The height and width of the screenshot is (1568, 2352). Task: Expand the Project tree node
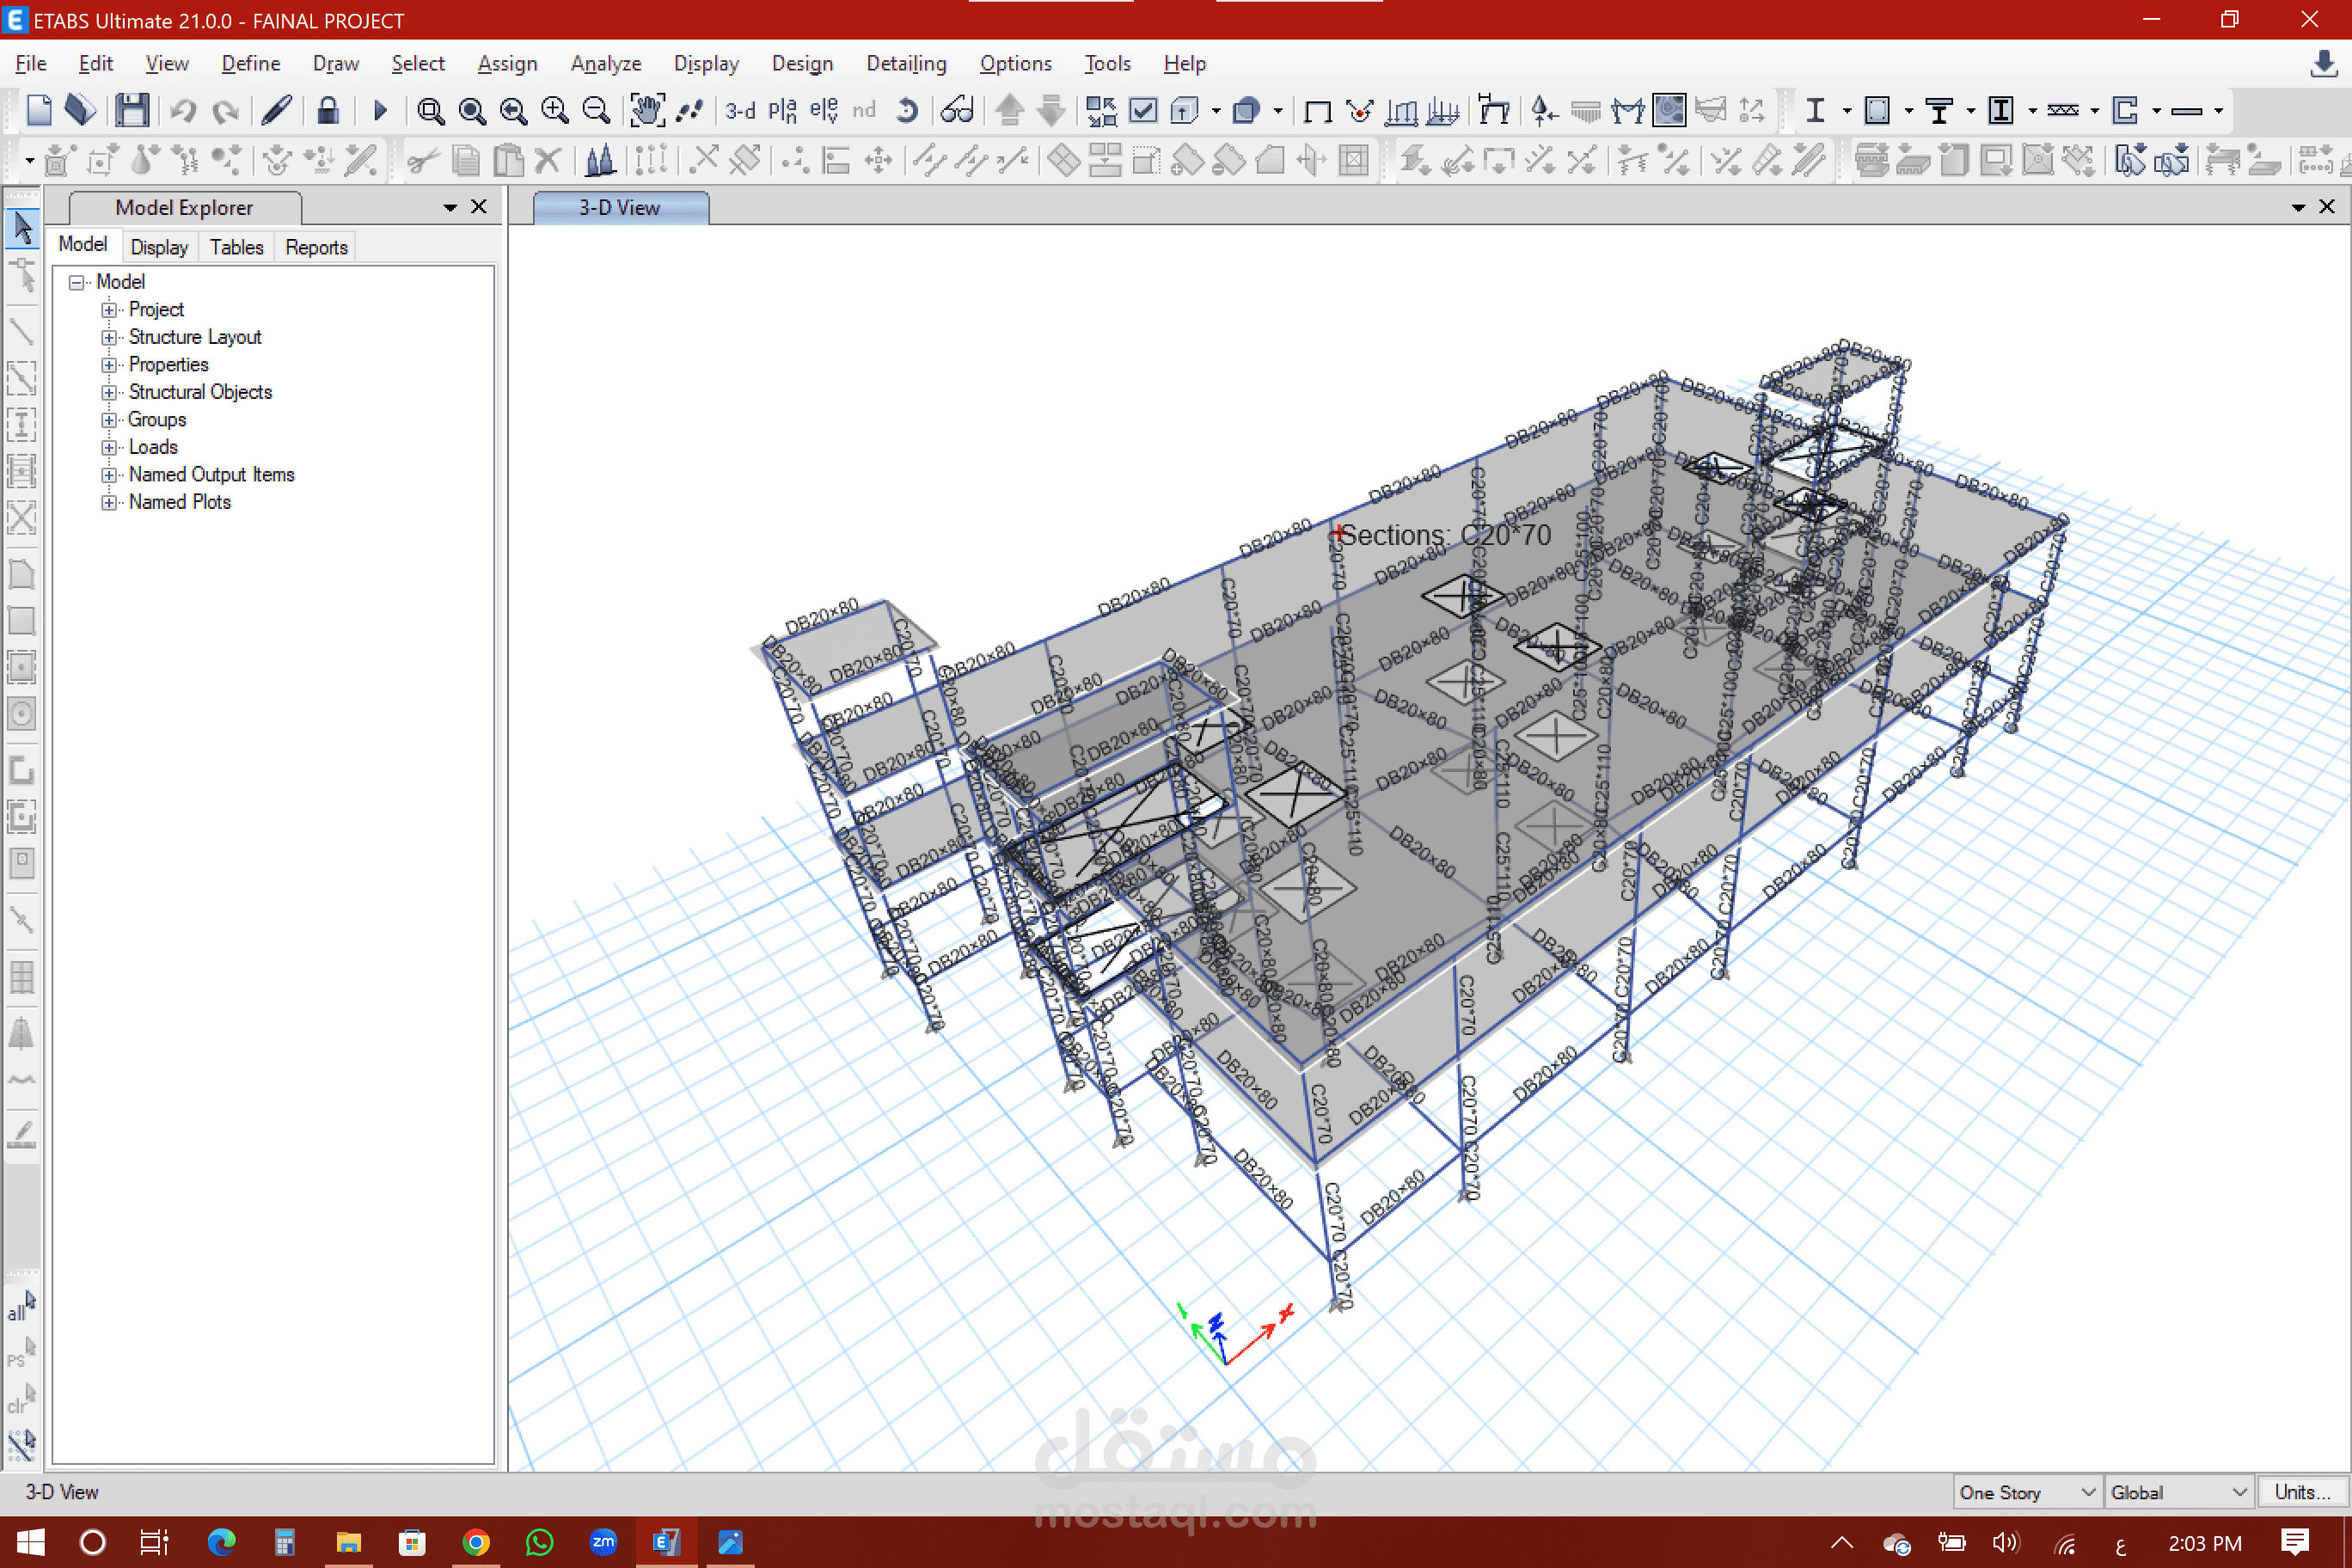[x=109, y=310]
